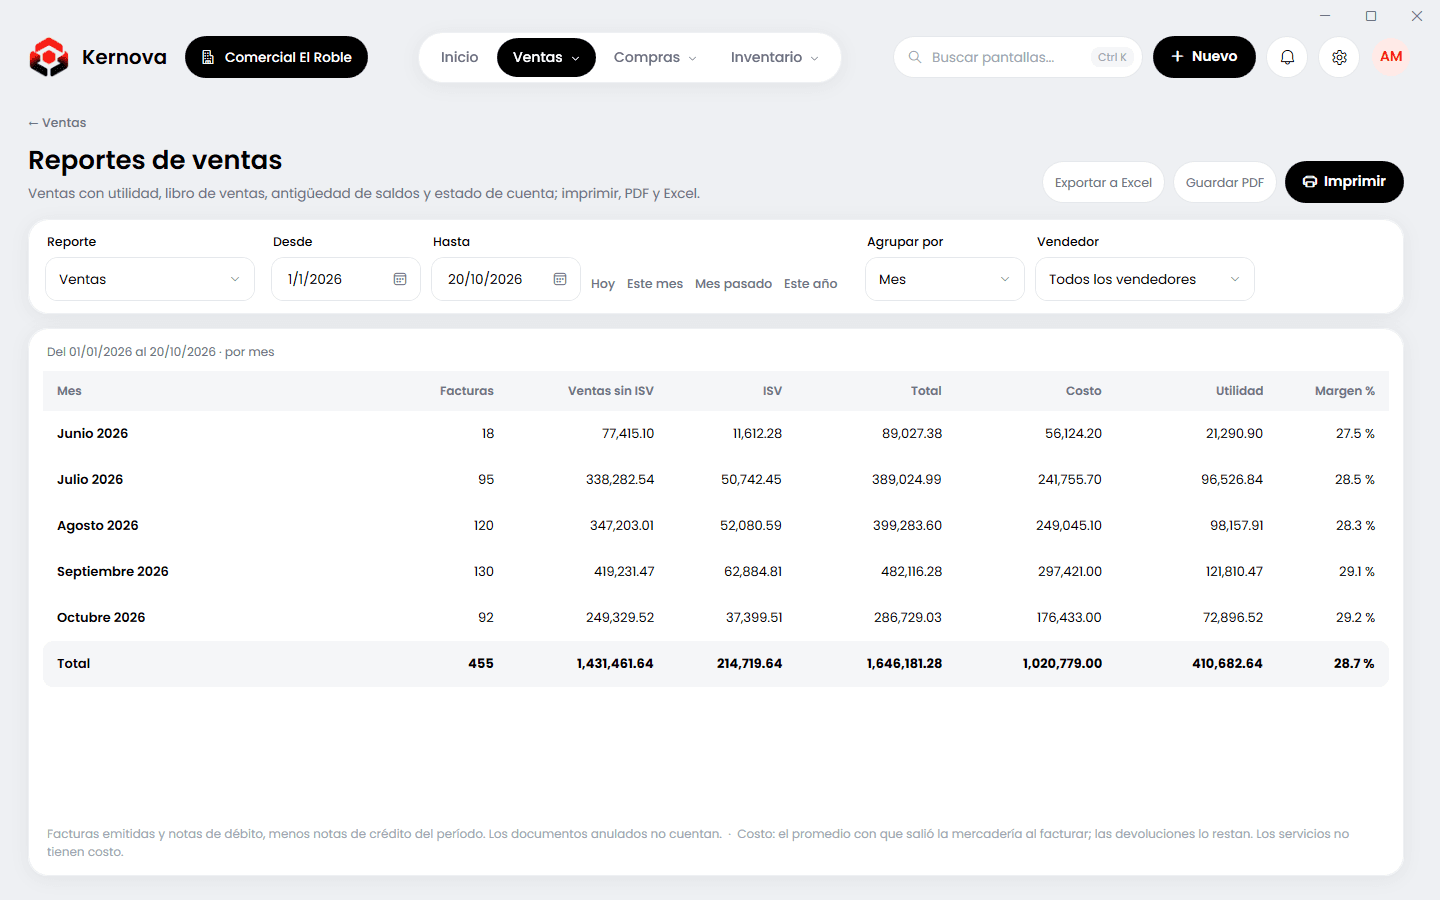Click the Nuevo button
The width and height of the screenshot is (1440, 900).
(x=1204, y=57)
